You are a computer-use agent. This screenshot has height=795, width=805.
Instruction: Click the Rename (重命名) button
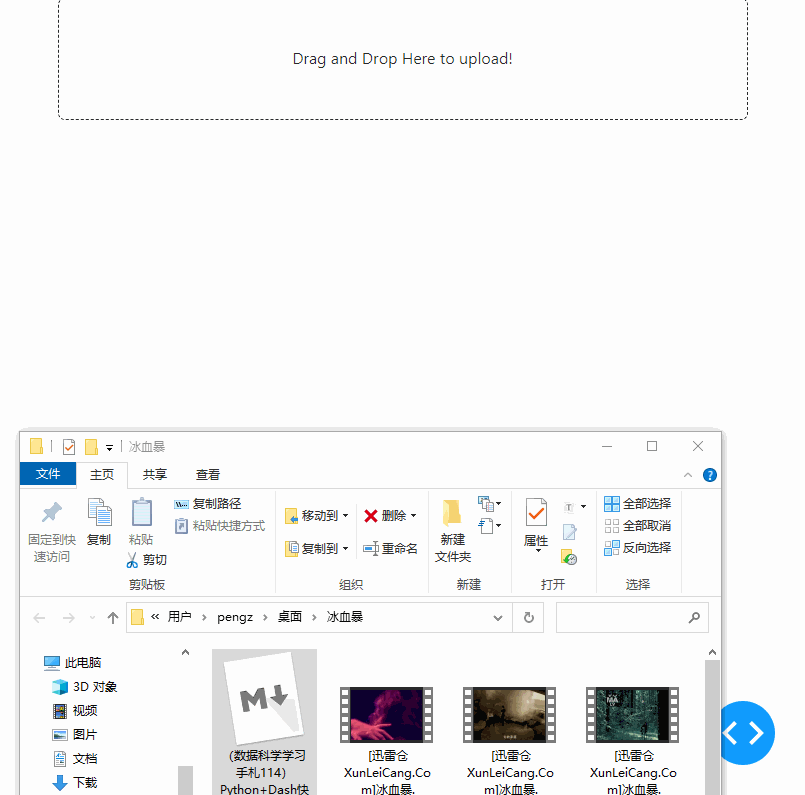pos(391,549)
